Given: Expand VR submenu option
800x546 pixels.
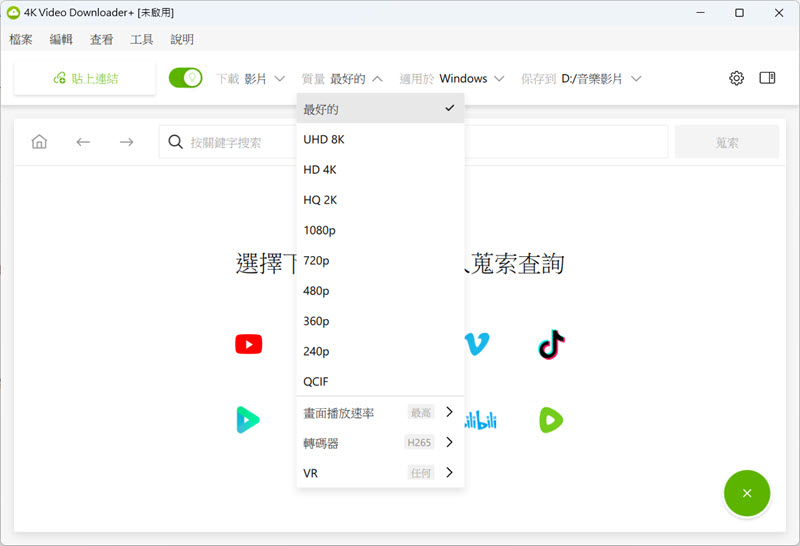Looking at the screenshot, I should [380, 473].
